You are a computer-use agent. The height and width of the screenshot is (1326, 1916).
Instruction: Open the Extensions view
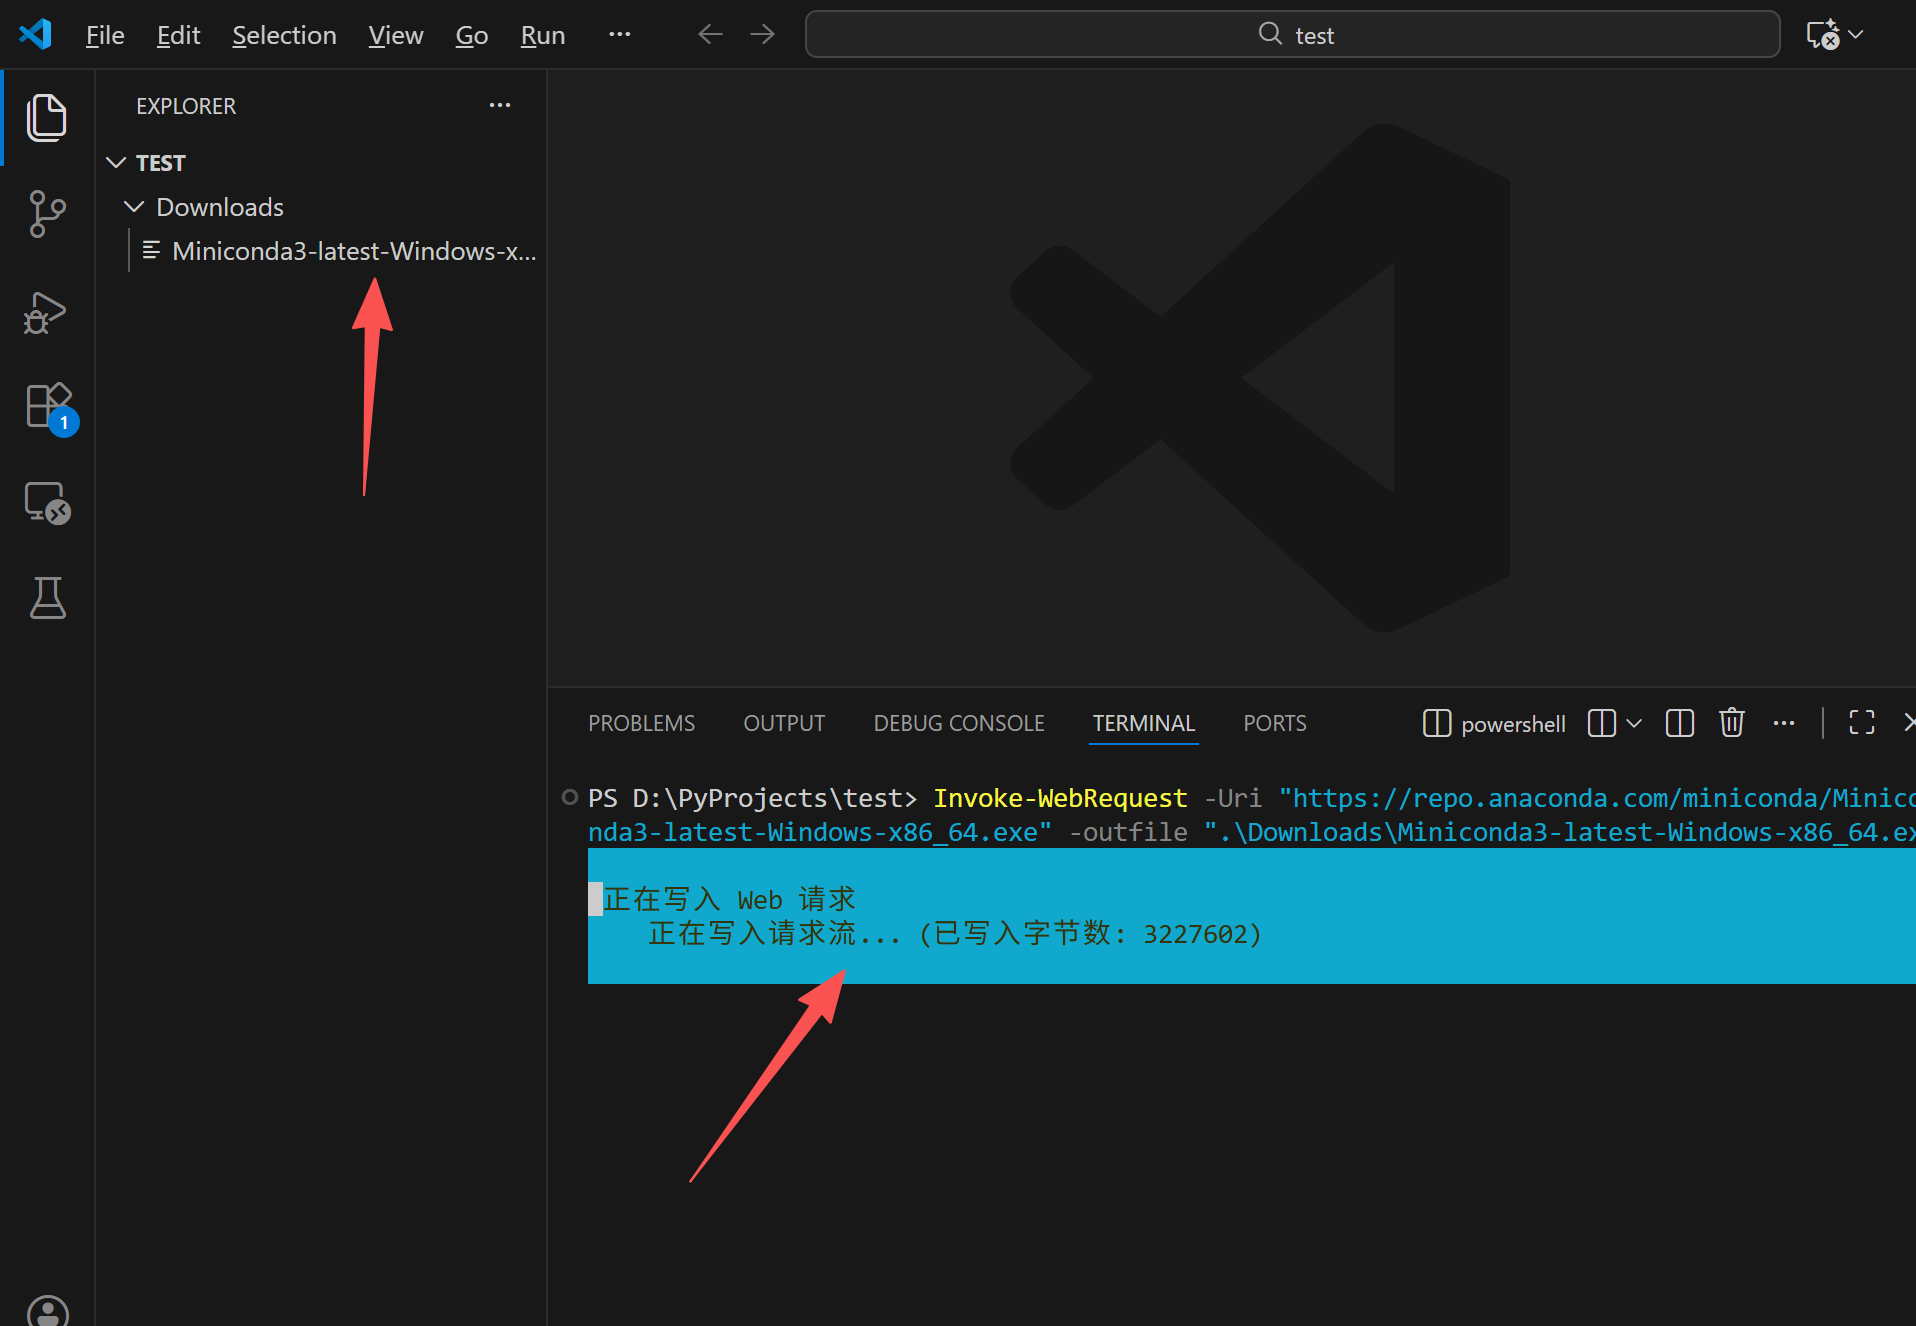(x=47, y=407)
